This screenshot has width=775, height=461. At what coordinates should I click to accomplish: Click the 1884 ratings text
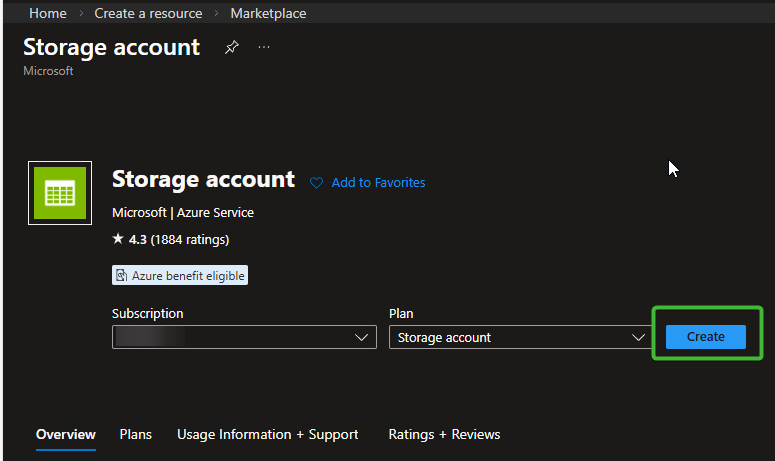(x=190, y=240)
